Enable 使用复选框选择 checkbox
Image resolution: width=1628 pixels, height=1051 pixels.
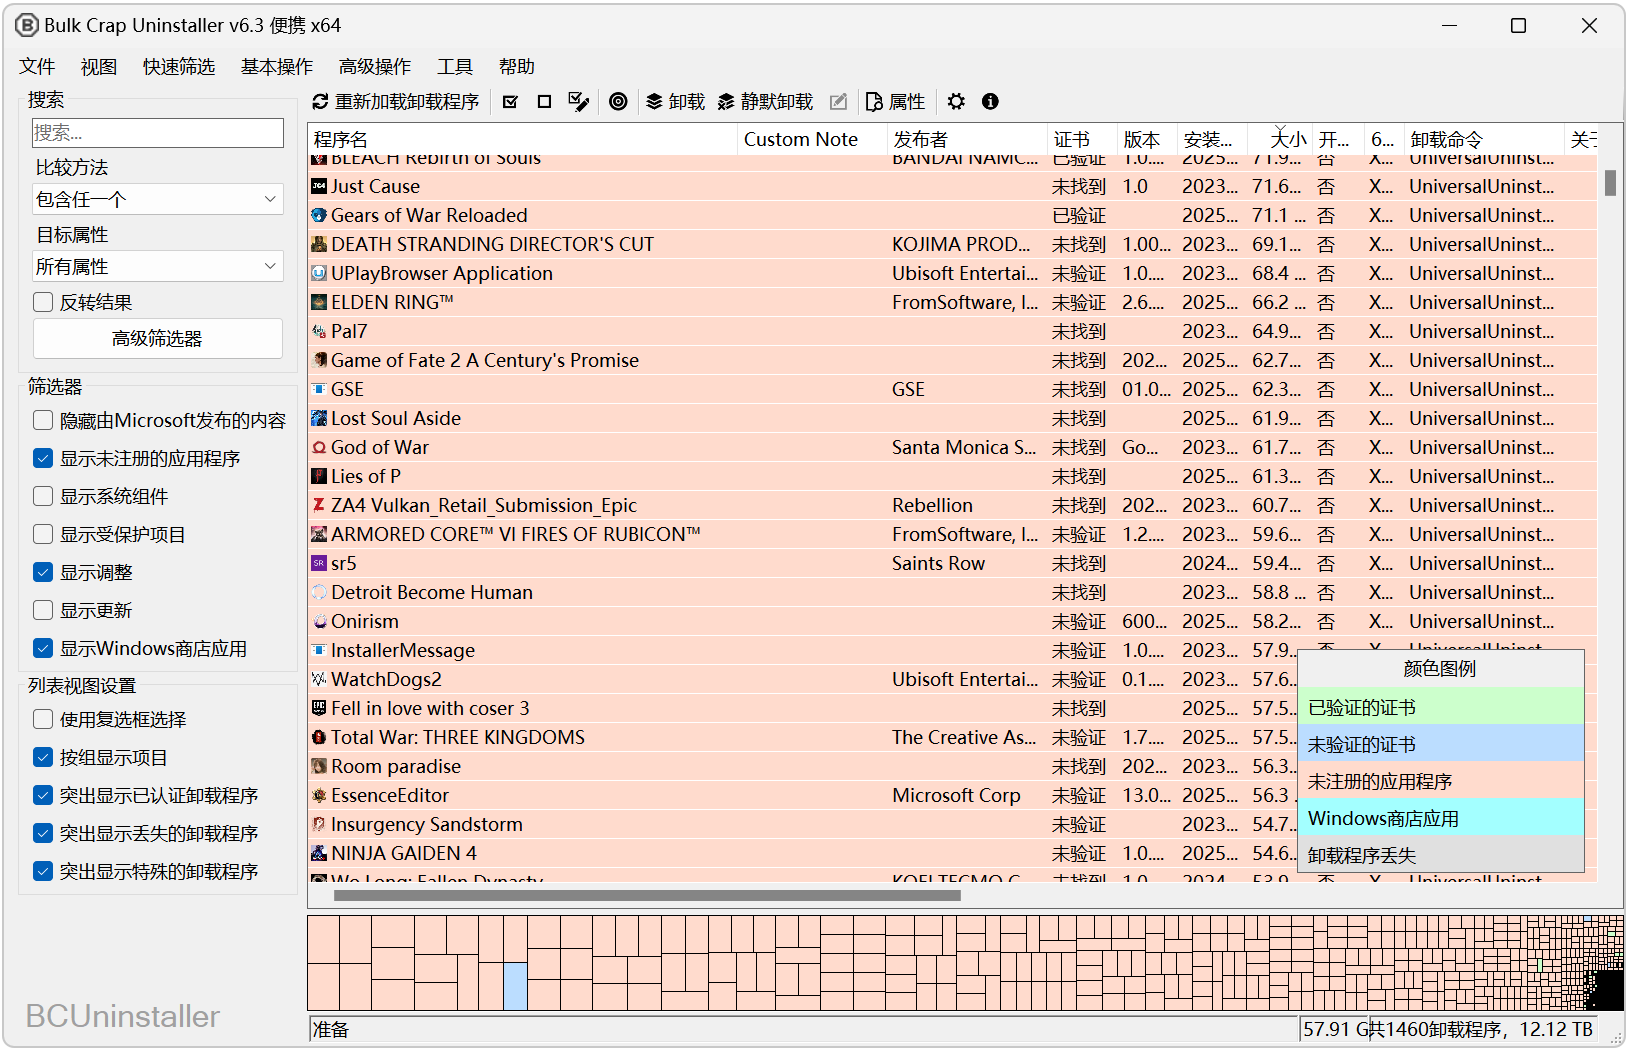coord(43,719)
